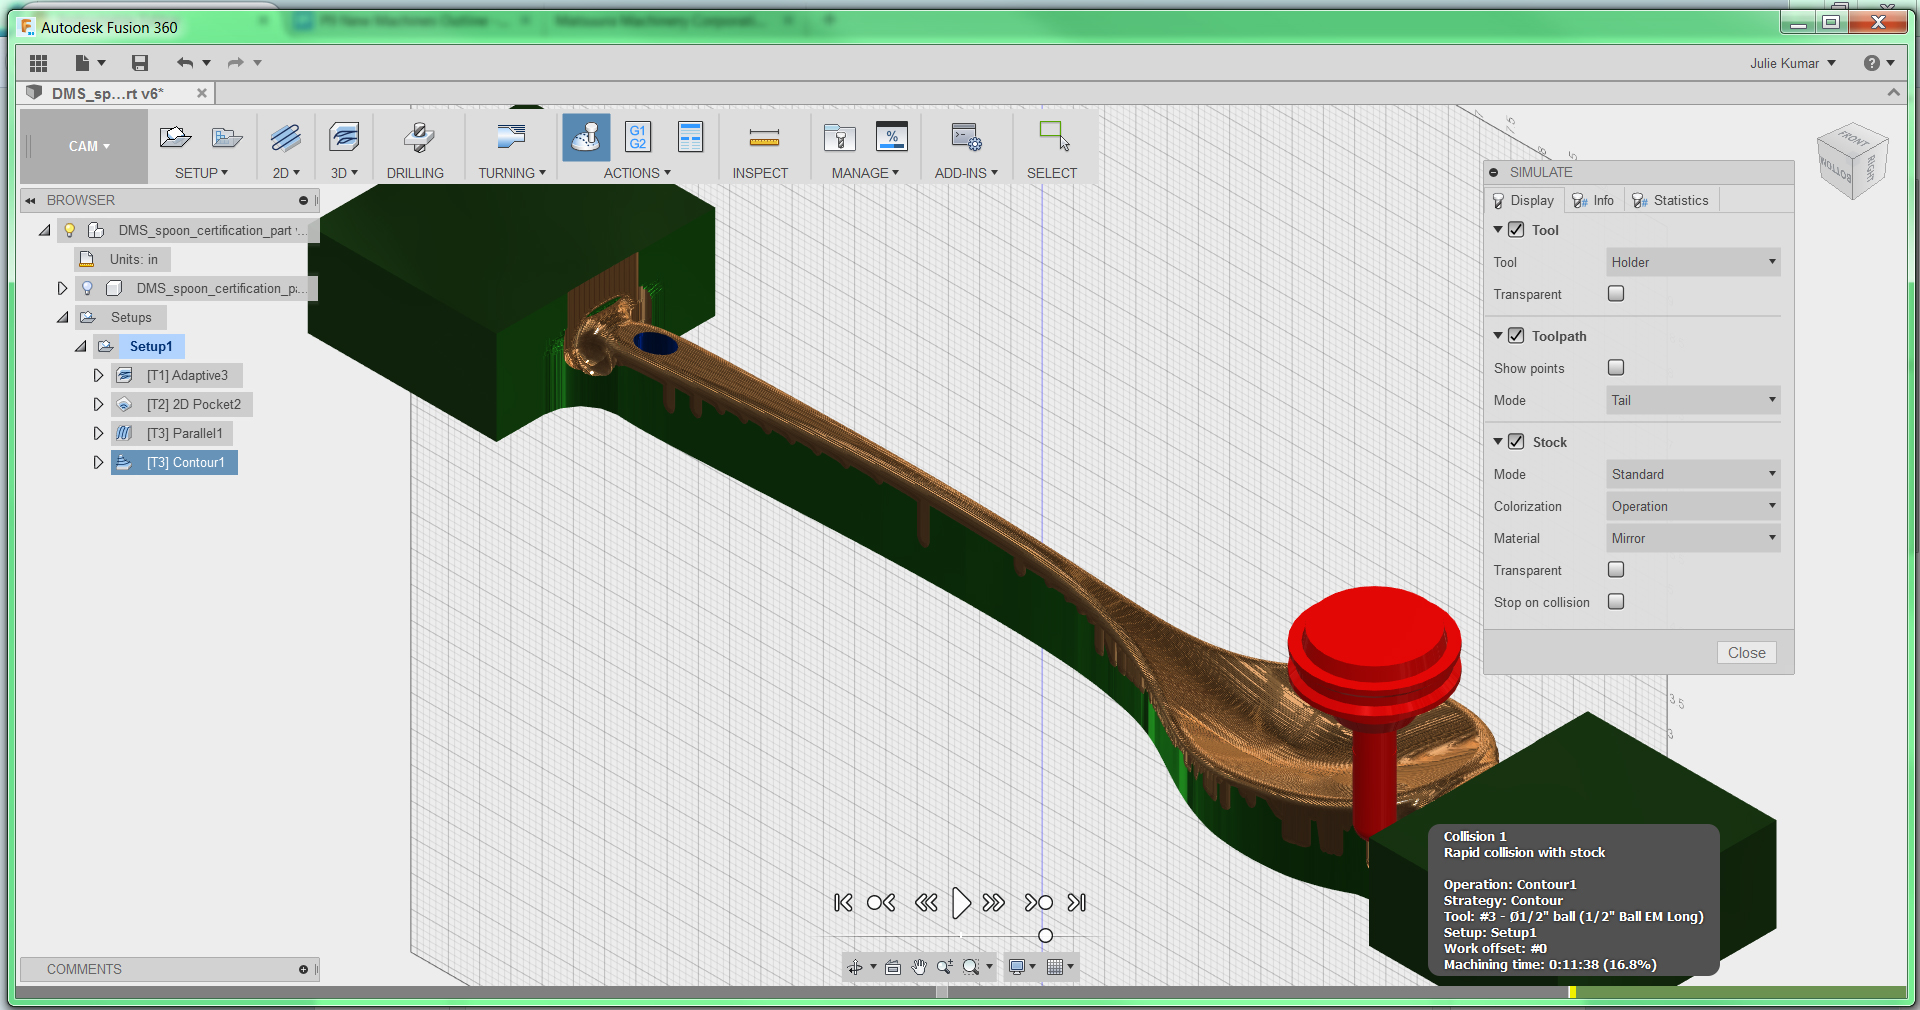The image size is (1920, 1010).
Task: Enable Transparent checkbox under Tool
Action: coord(1616,294)
